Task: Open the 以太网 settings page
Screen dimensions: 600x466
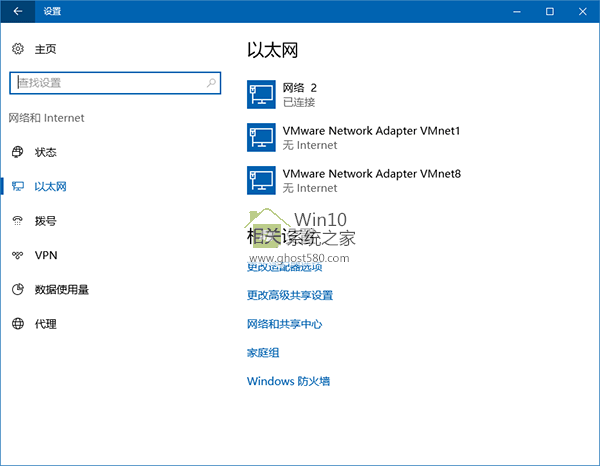Action: (x=50, y=186)
